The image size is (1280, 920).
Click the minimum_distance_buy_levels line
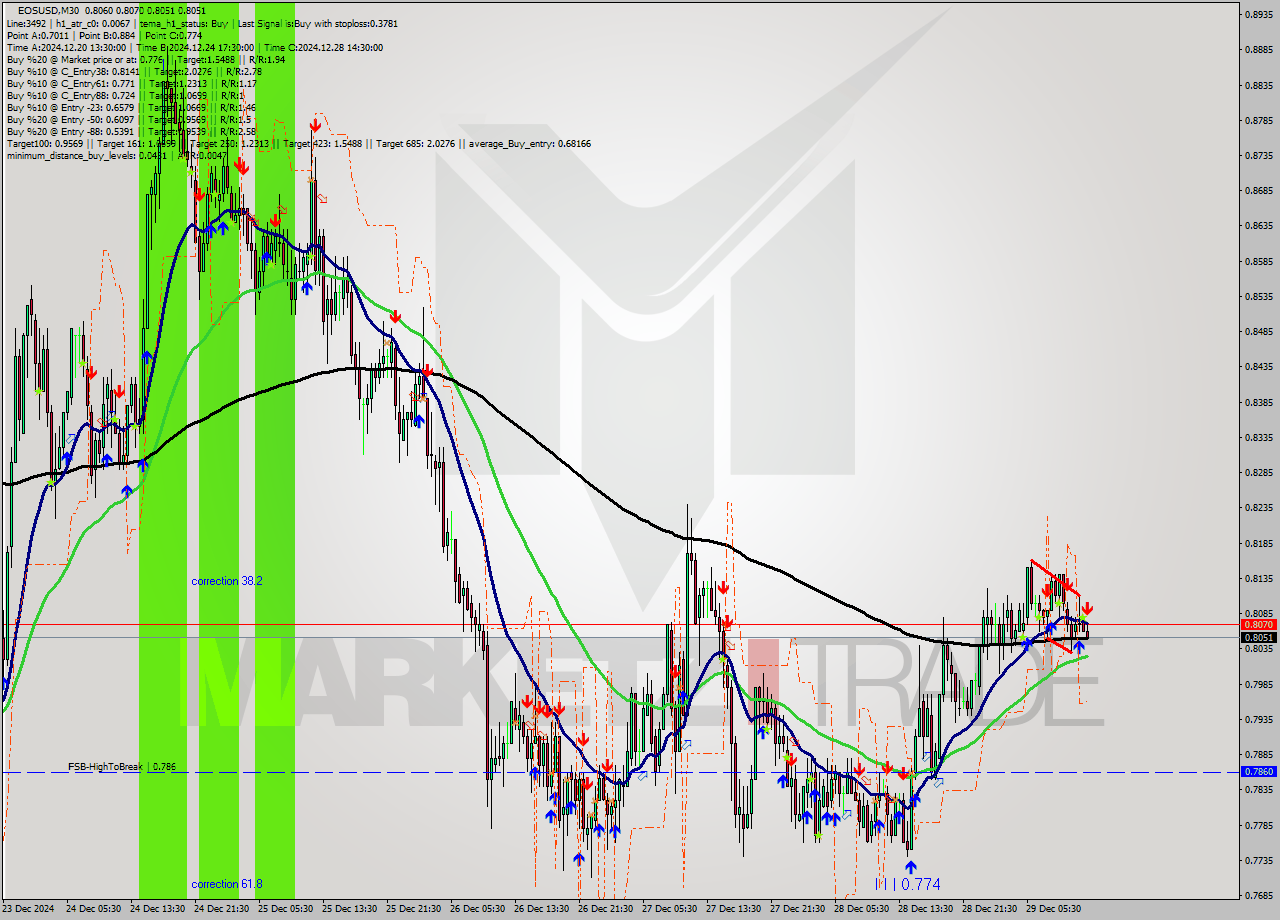(116, 155)
